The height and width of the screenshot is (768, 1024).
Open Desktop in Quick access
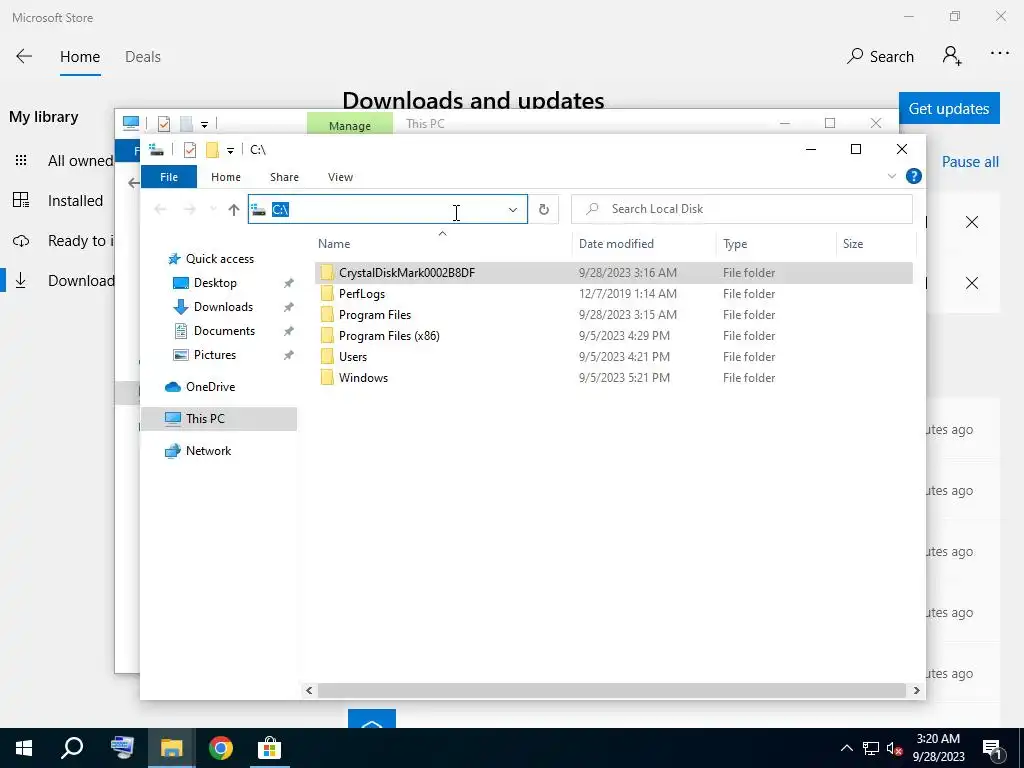[215, 283]
